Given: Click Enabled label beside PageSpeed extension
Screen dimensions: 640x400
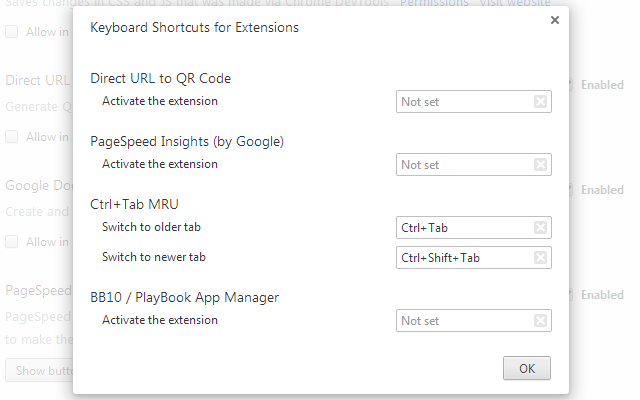Looking at the screenshot, I should (x=602, y=295).
